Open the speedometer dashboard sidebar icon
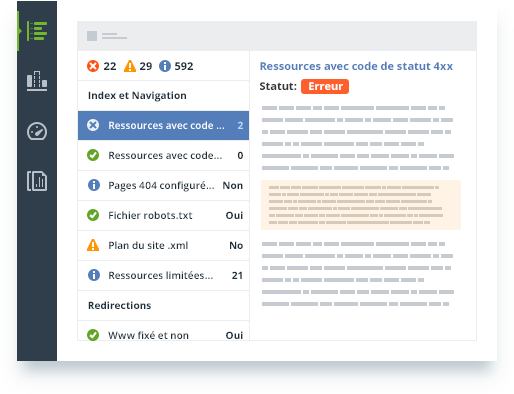Viewport: 514px width, 394px height. 37,131
